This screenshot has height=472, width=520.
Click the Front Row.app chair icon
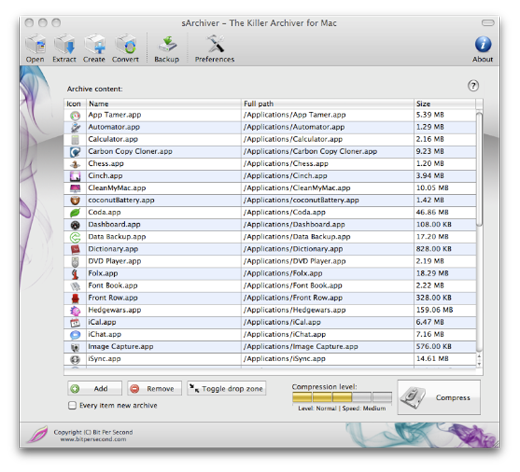point(75,298)
